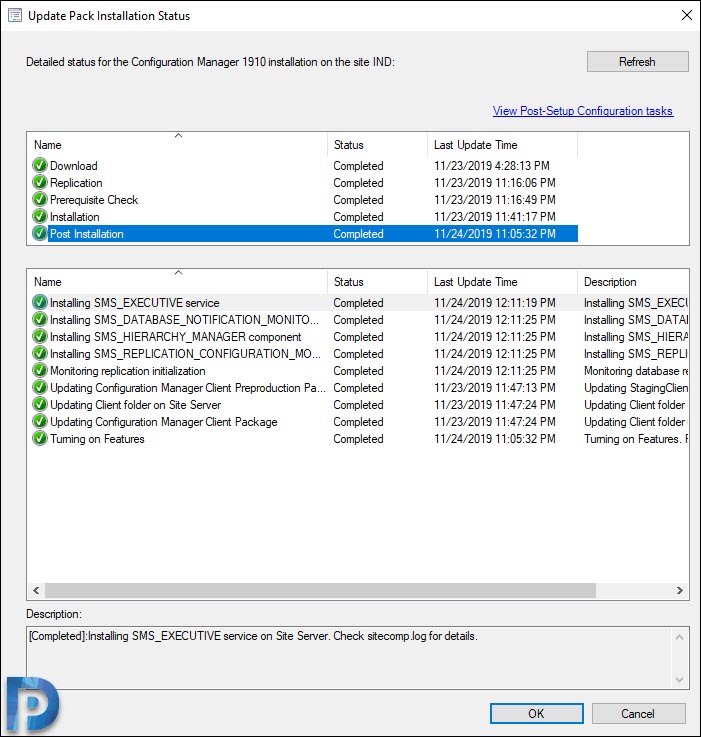Click check icon for Updating Client folder on Site Server
Image resolution: width=701 pixels, height=737 pixels.
click(40, 405)
